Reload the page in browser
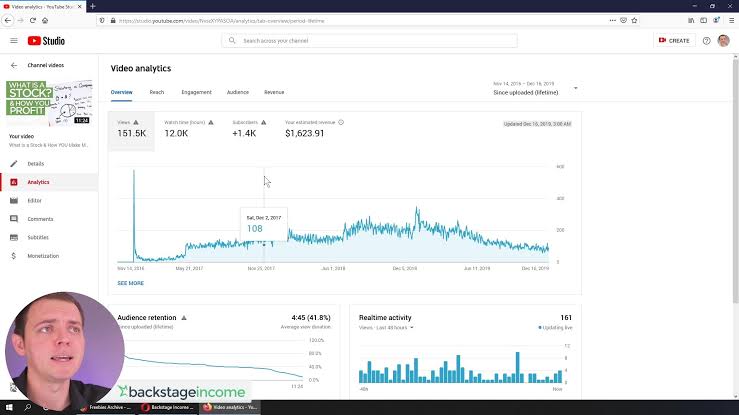This screenshot has height=415, width=739. [33, 21]
